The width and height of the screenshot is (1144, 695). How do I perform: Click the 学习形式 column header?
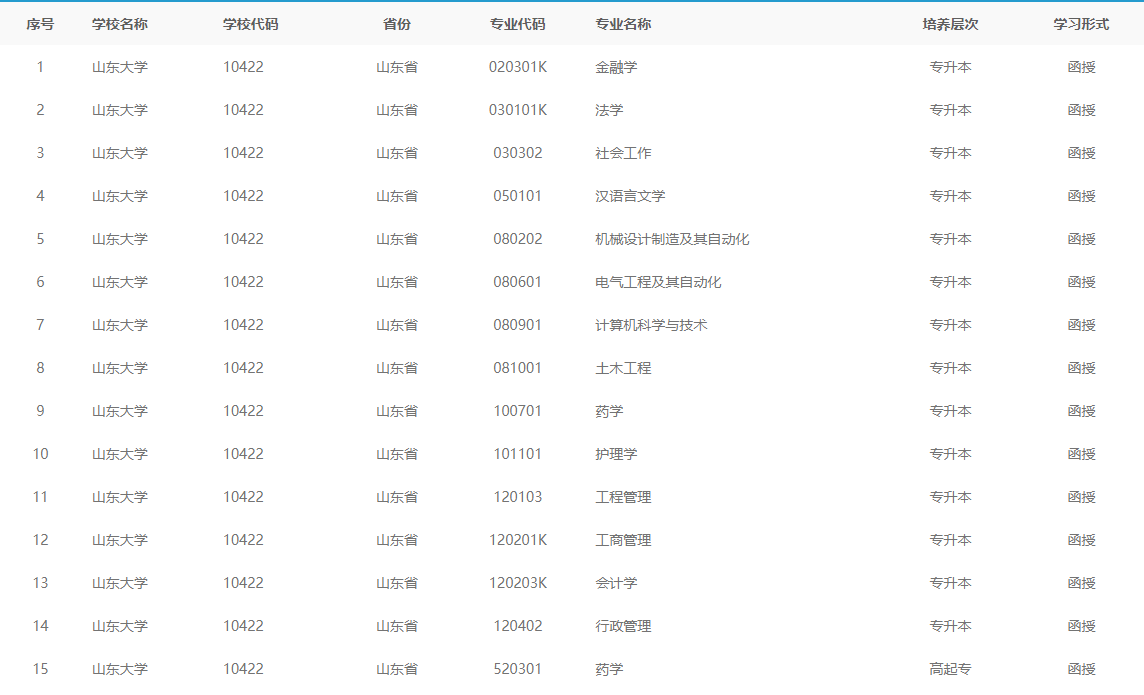pos(1081,24)
